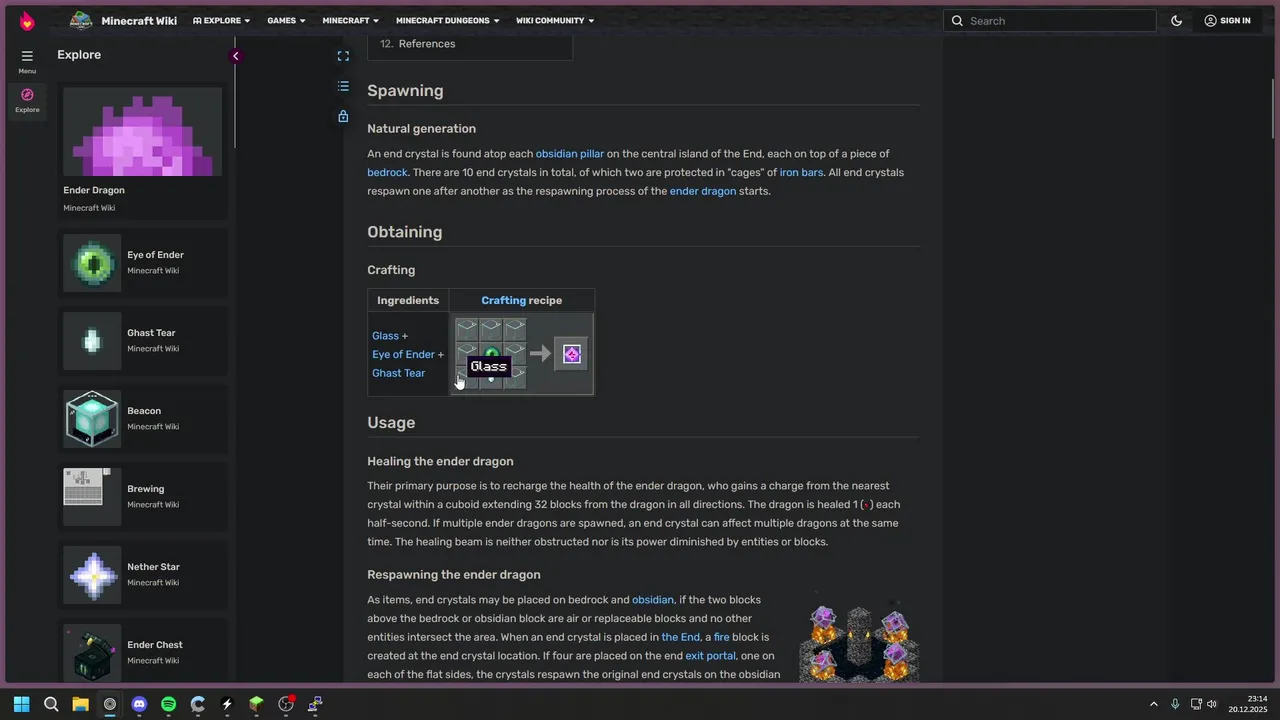Follow the exit portal link
Image resolution: width=1280 pixels, height=720 pixels.
(x=710, y=656)
